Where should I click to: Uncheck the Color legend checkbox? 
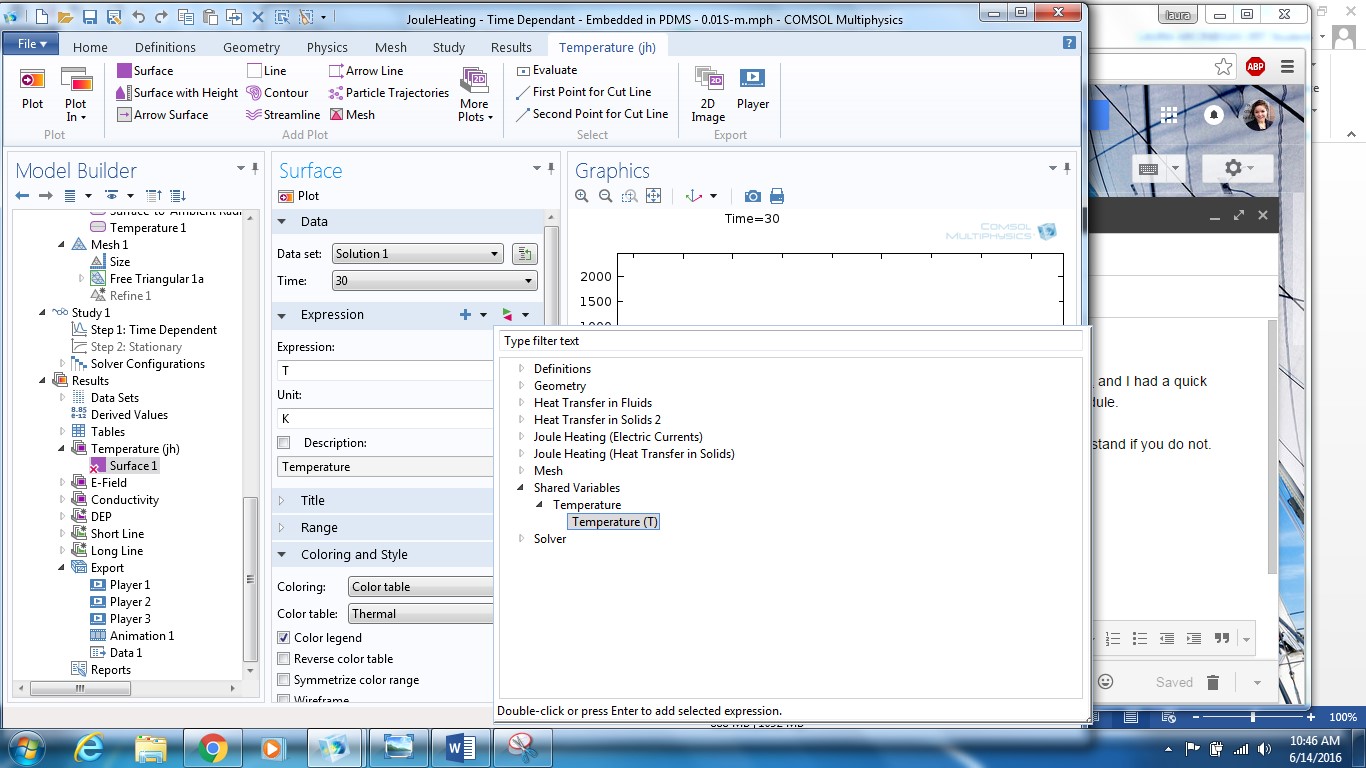coord(284,638)
